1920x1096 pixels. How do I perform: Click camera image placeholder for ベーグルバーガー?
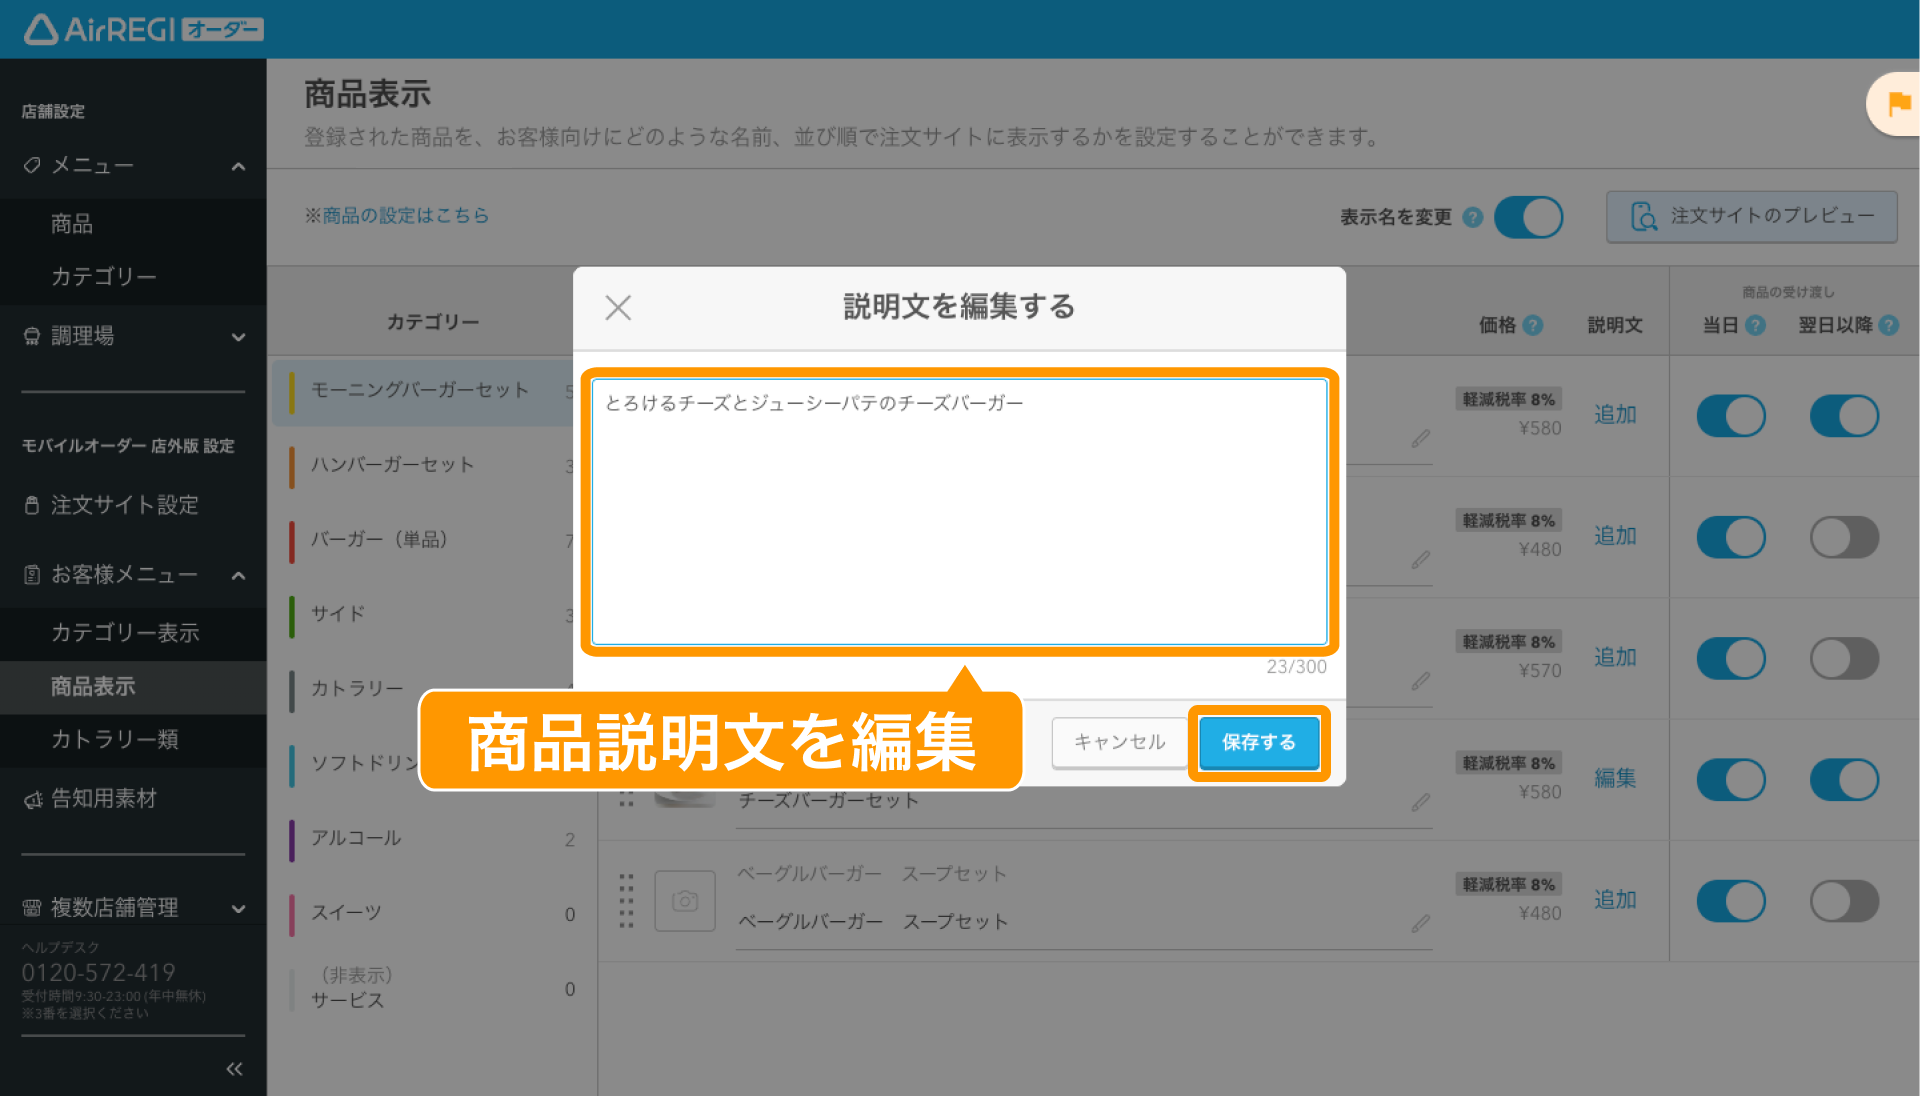pyautogui.click(x=685, y=901)
